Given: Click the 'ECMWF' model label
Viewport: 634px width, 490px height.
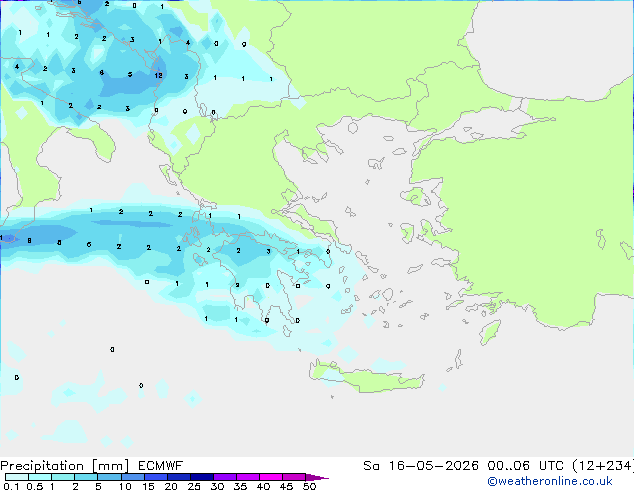Looking at the screenshot, I should coord(161,466).
